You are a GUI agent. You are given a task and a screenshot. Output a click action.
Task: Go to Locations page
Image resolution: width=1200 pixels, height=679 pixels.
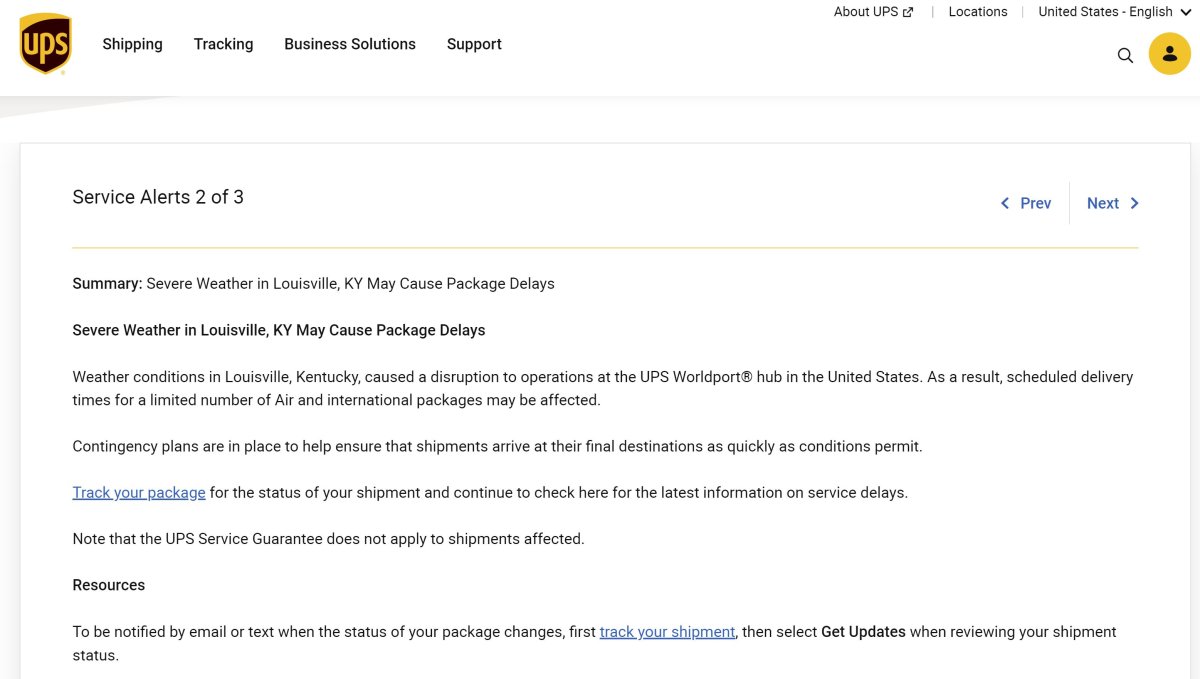978,12
